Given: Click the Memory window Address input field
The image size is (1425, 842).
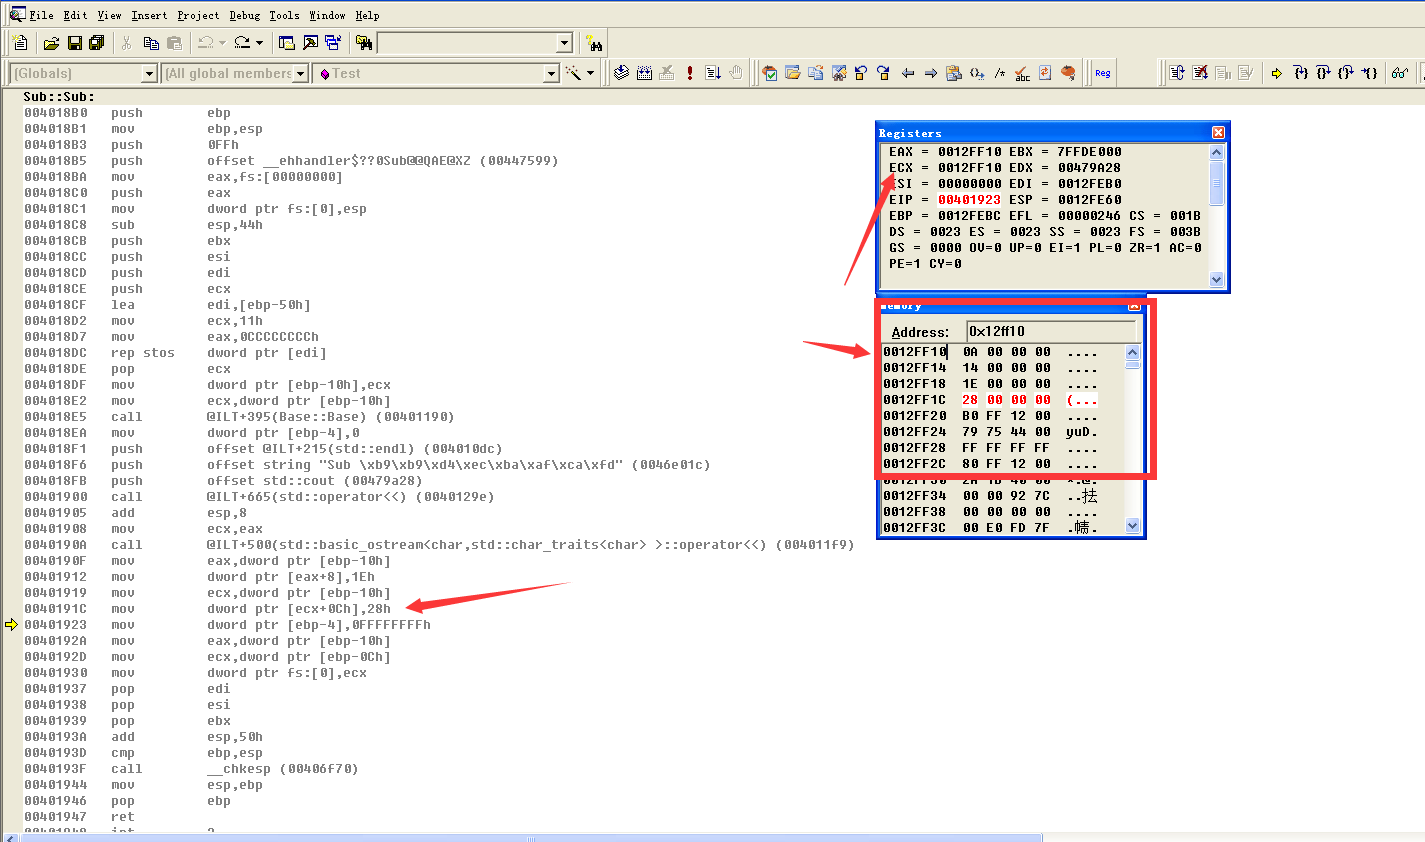Looking at the screenshot, I should (x=1051, y=331).
